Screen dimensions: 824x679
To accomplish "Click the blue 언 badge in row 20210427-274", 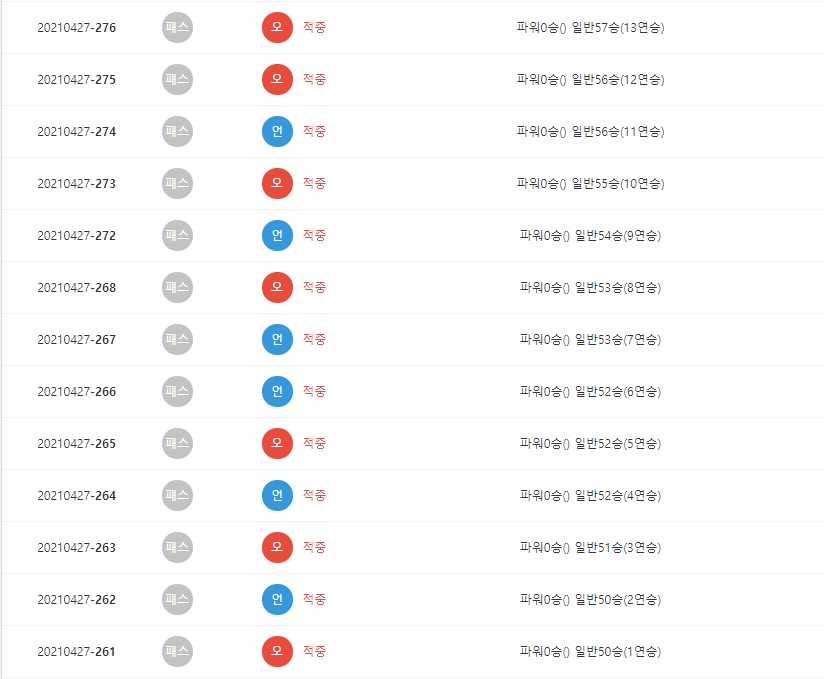I will 277,132.
